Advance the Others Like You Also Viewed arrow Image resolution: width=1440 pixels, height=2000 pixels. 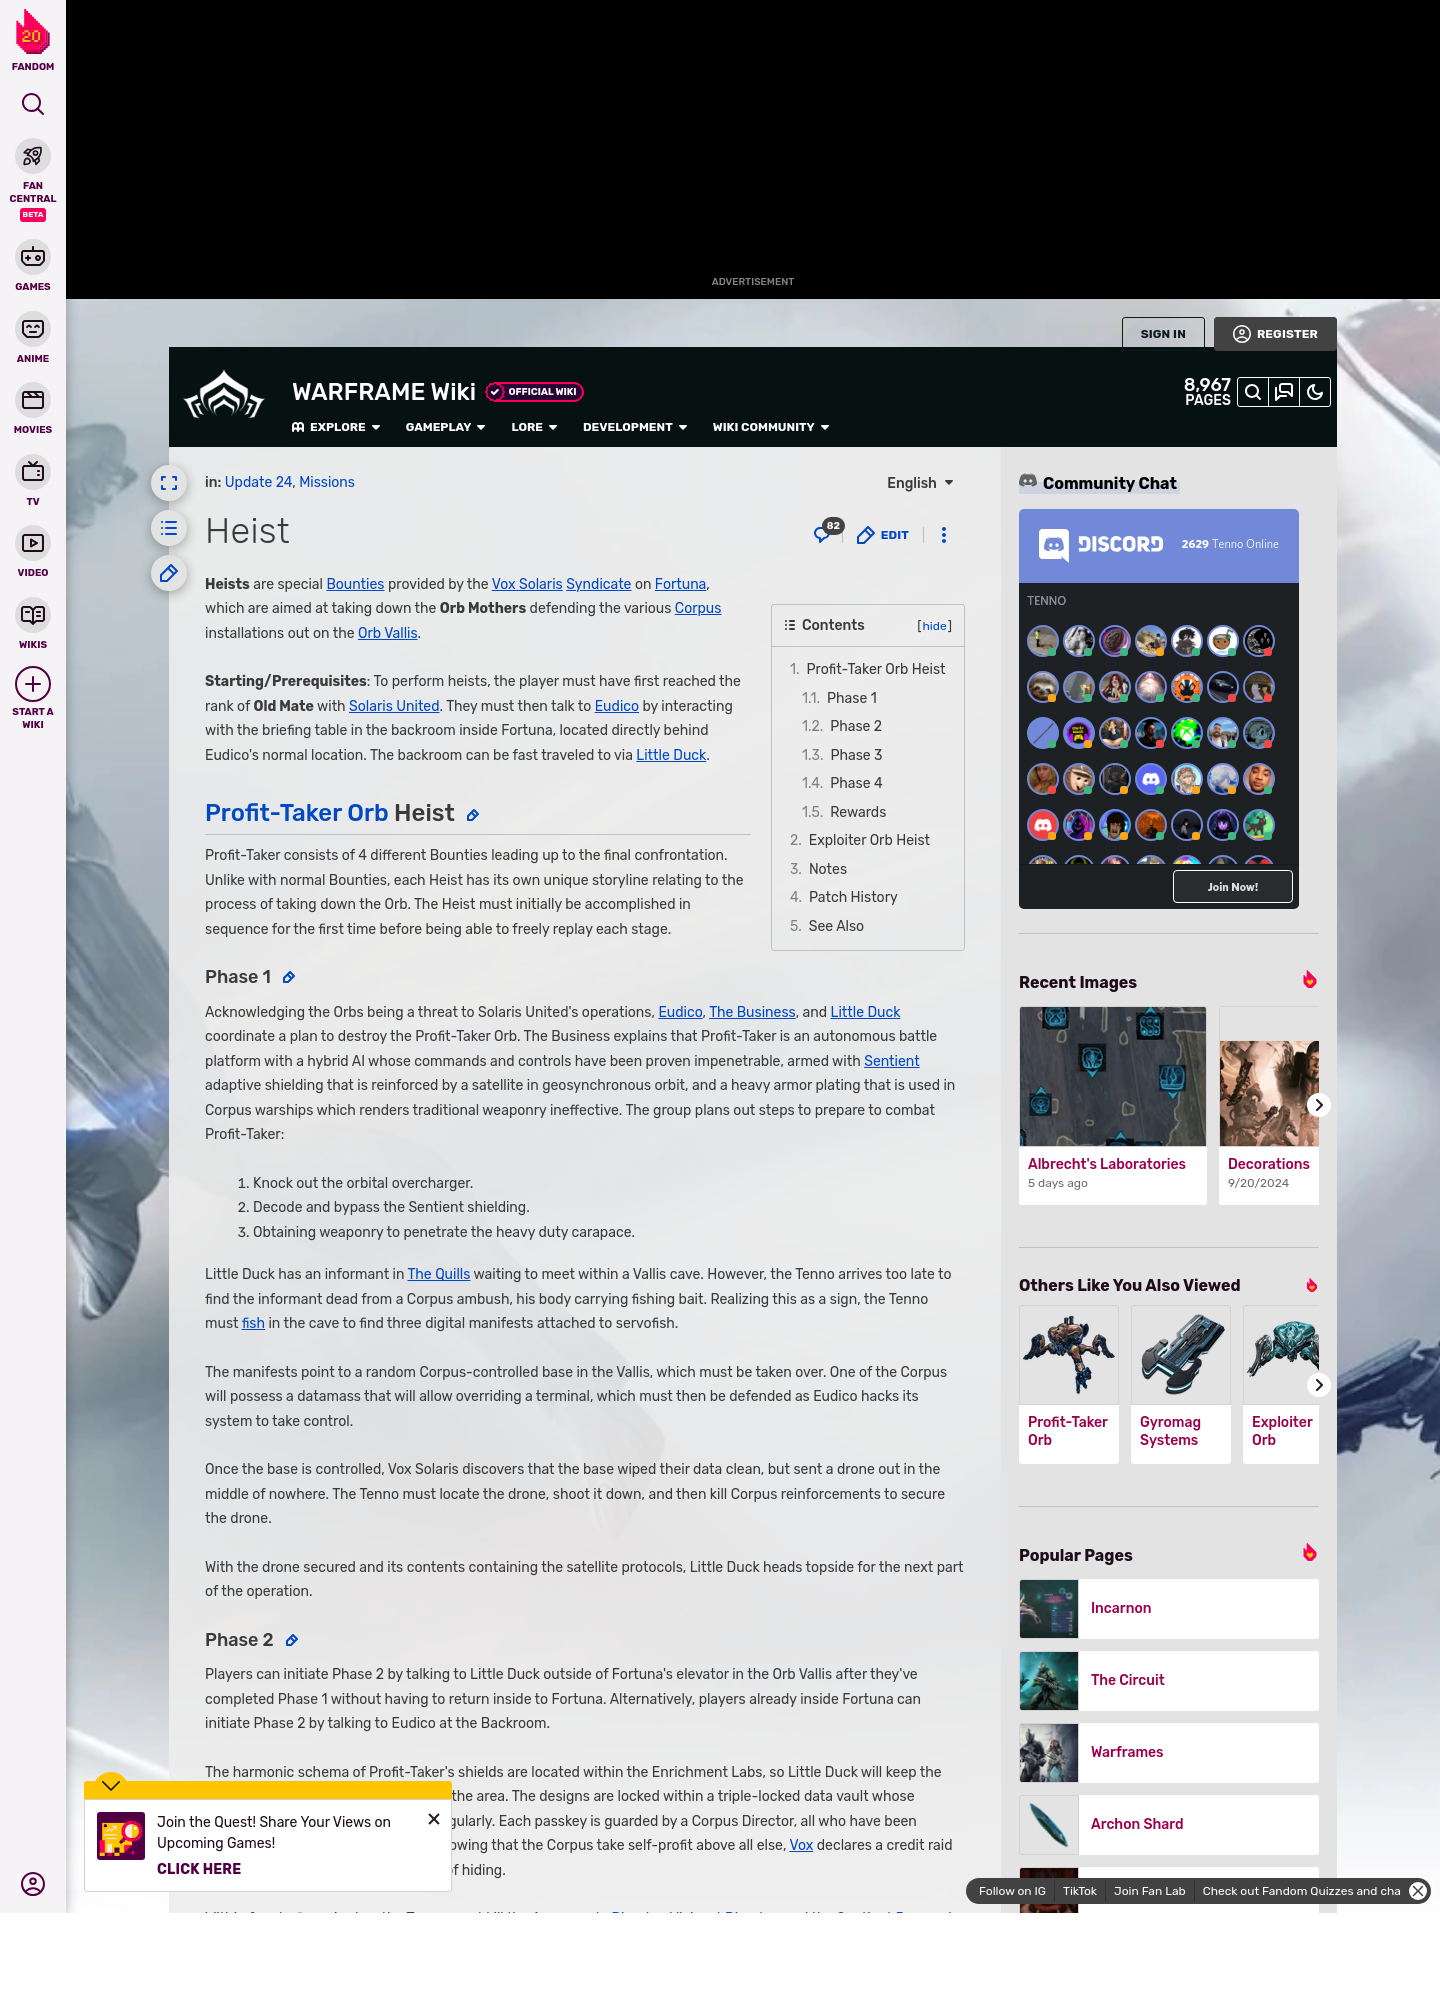[1319, 1385]
